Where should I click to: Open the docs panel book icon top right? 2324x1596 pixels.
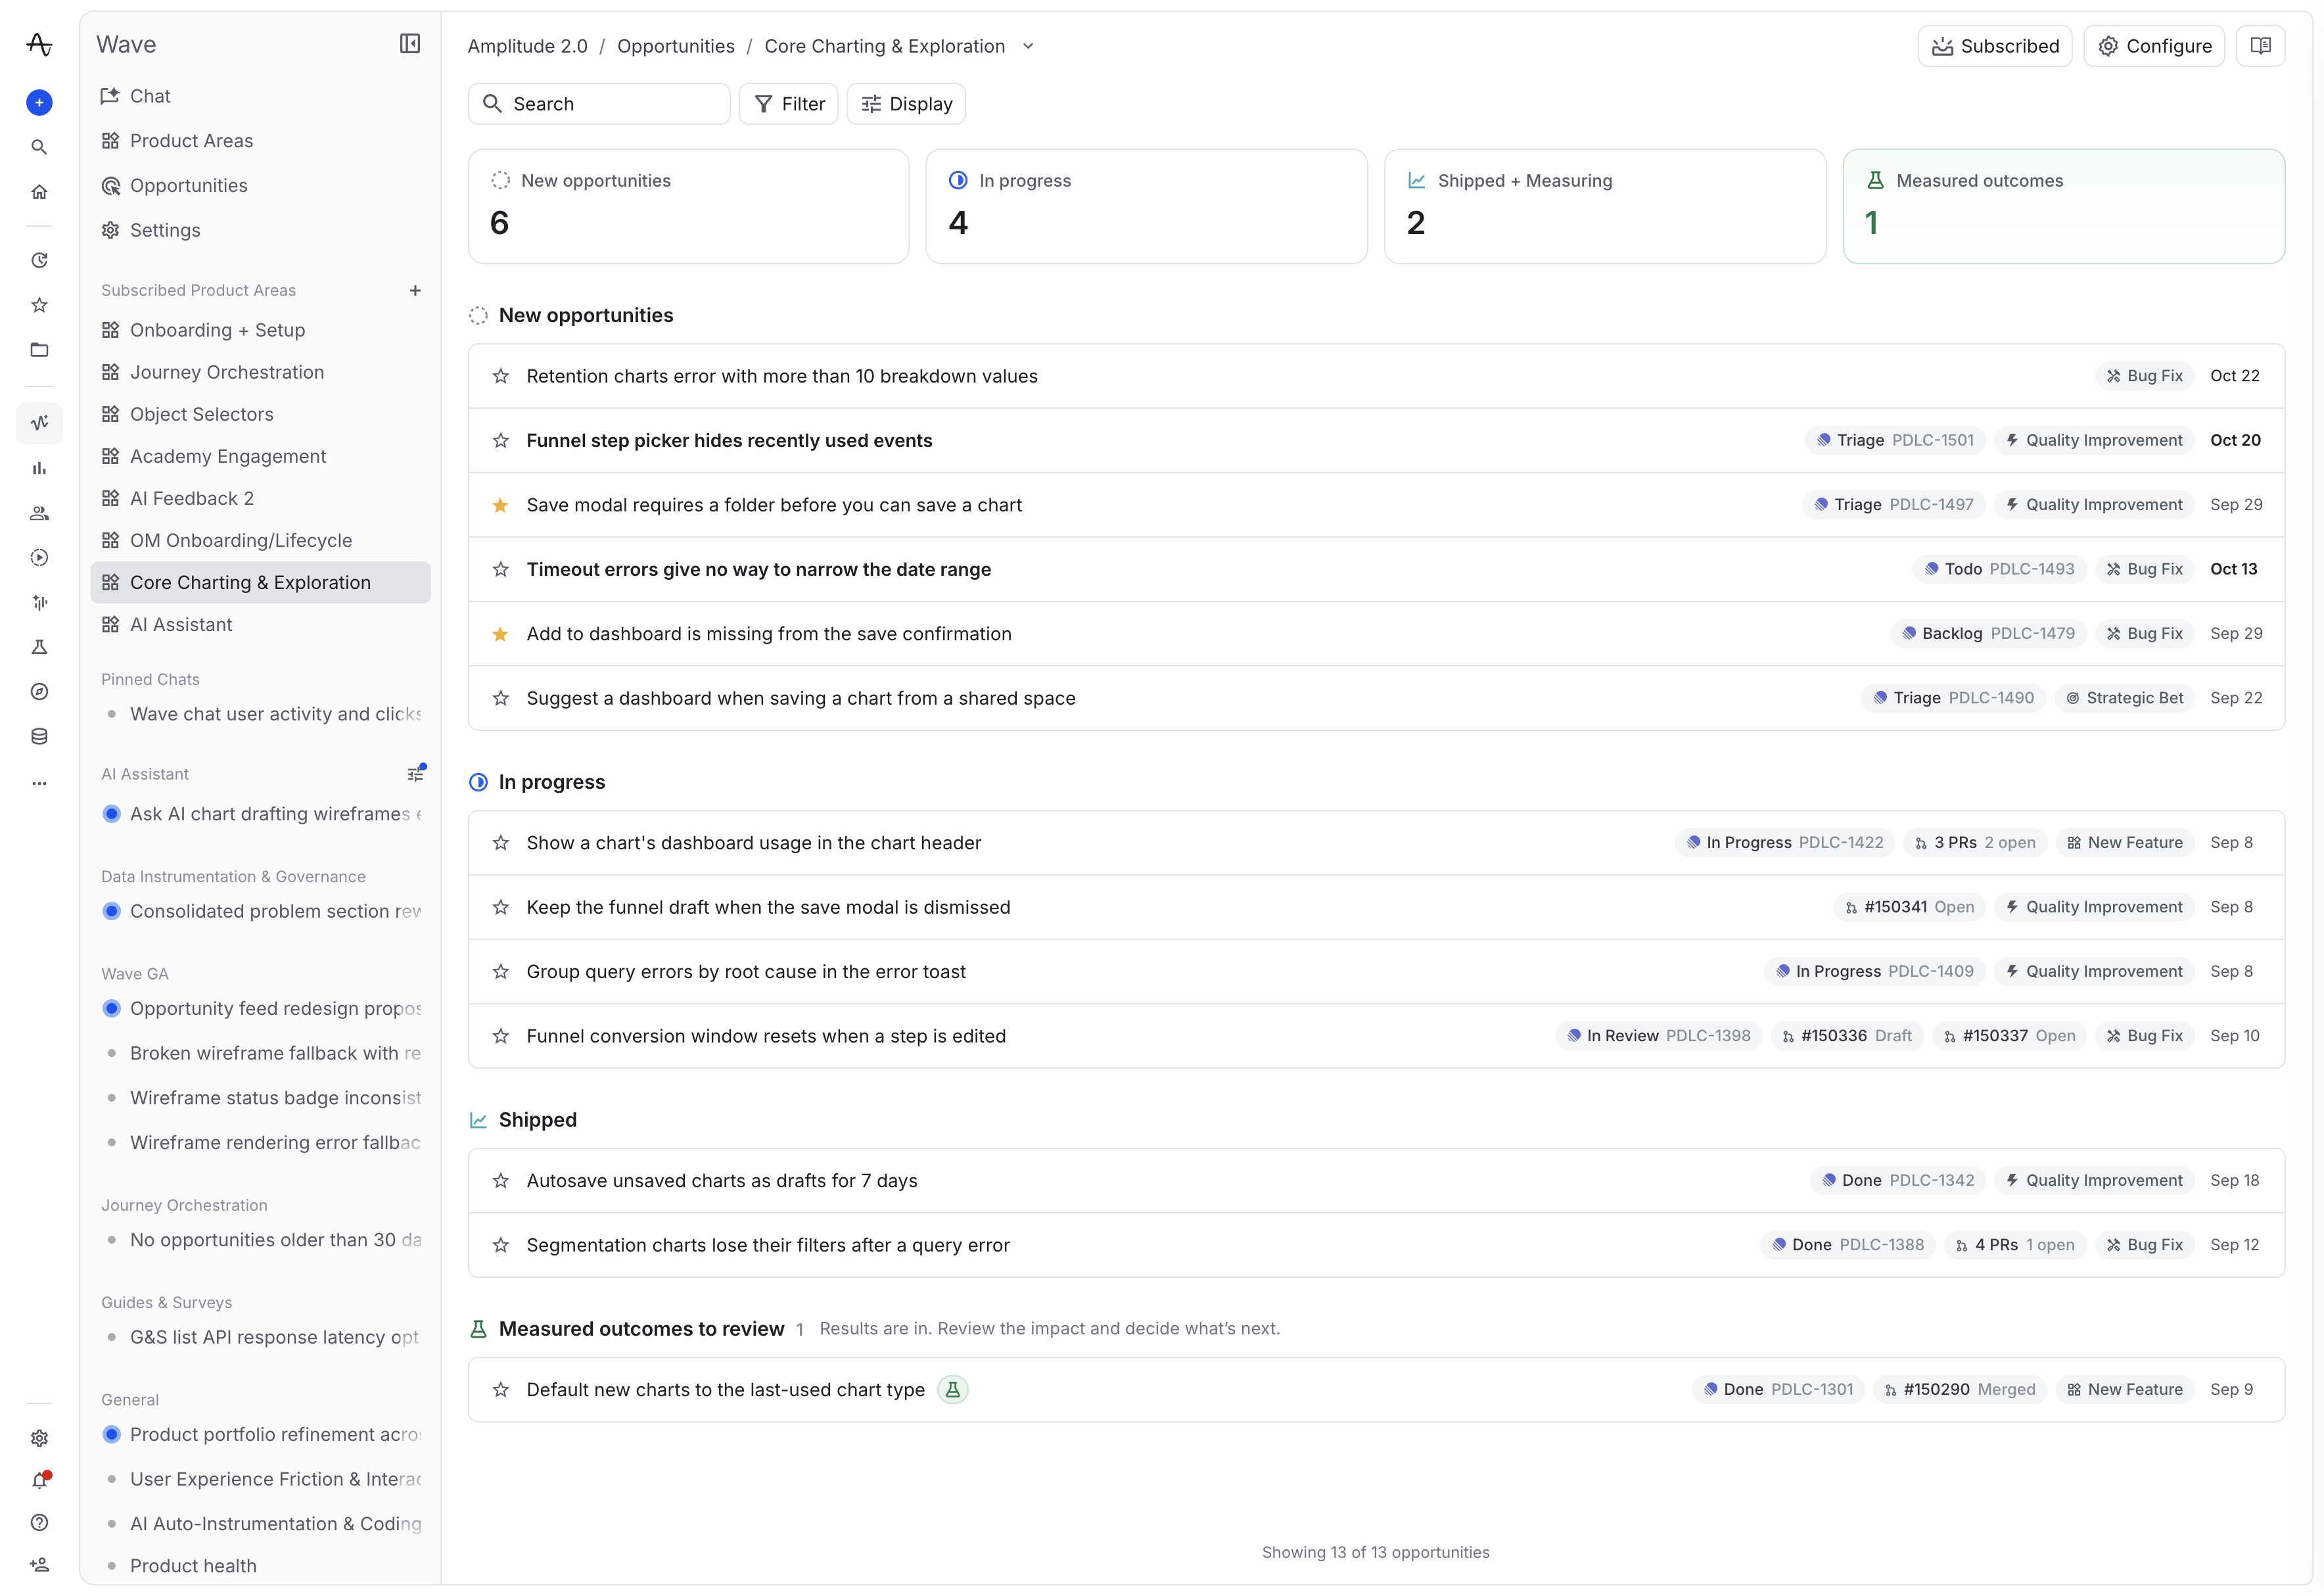(2260, 46)
